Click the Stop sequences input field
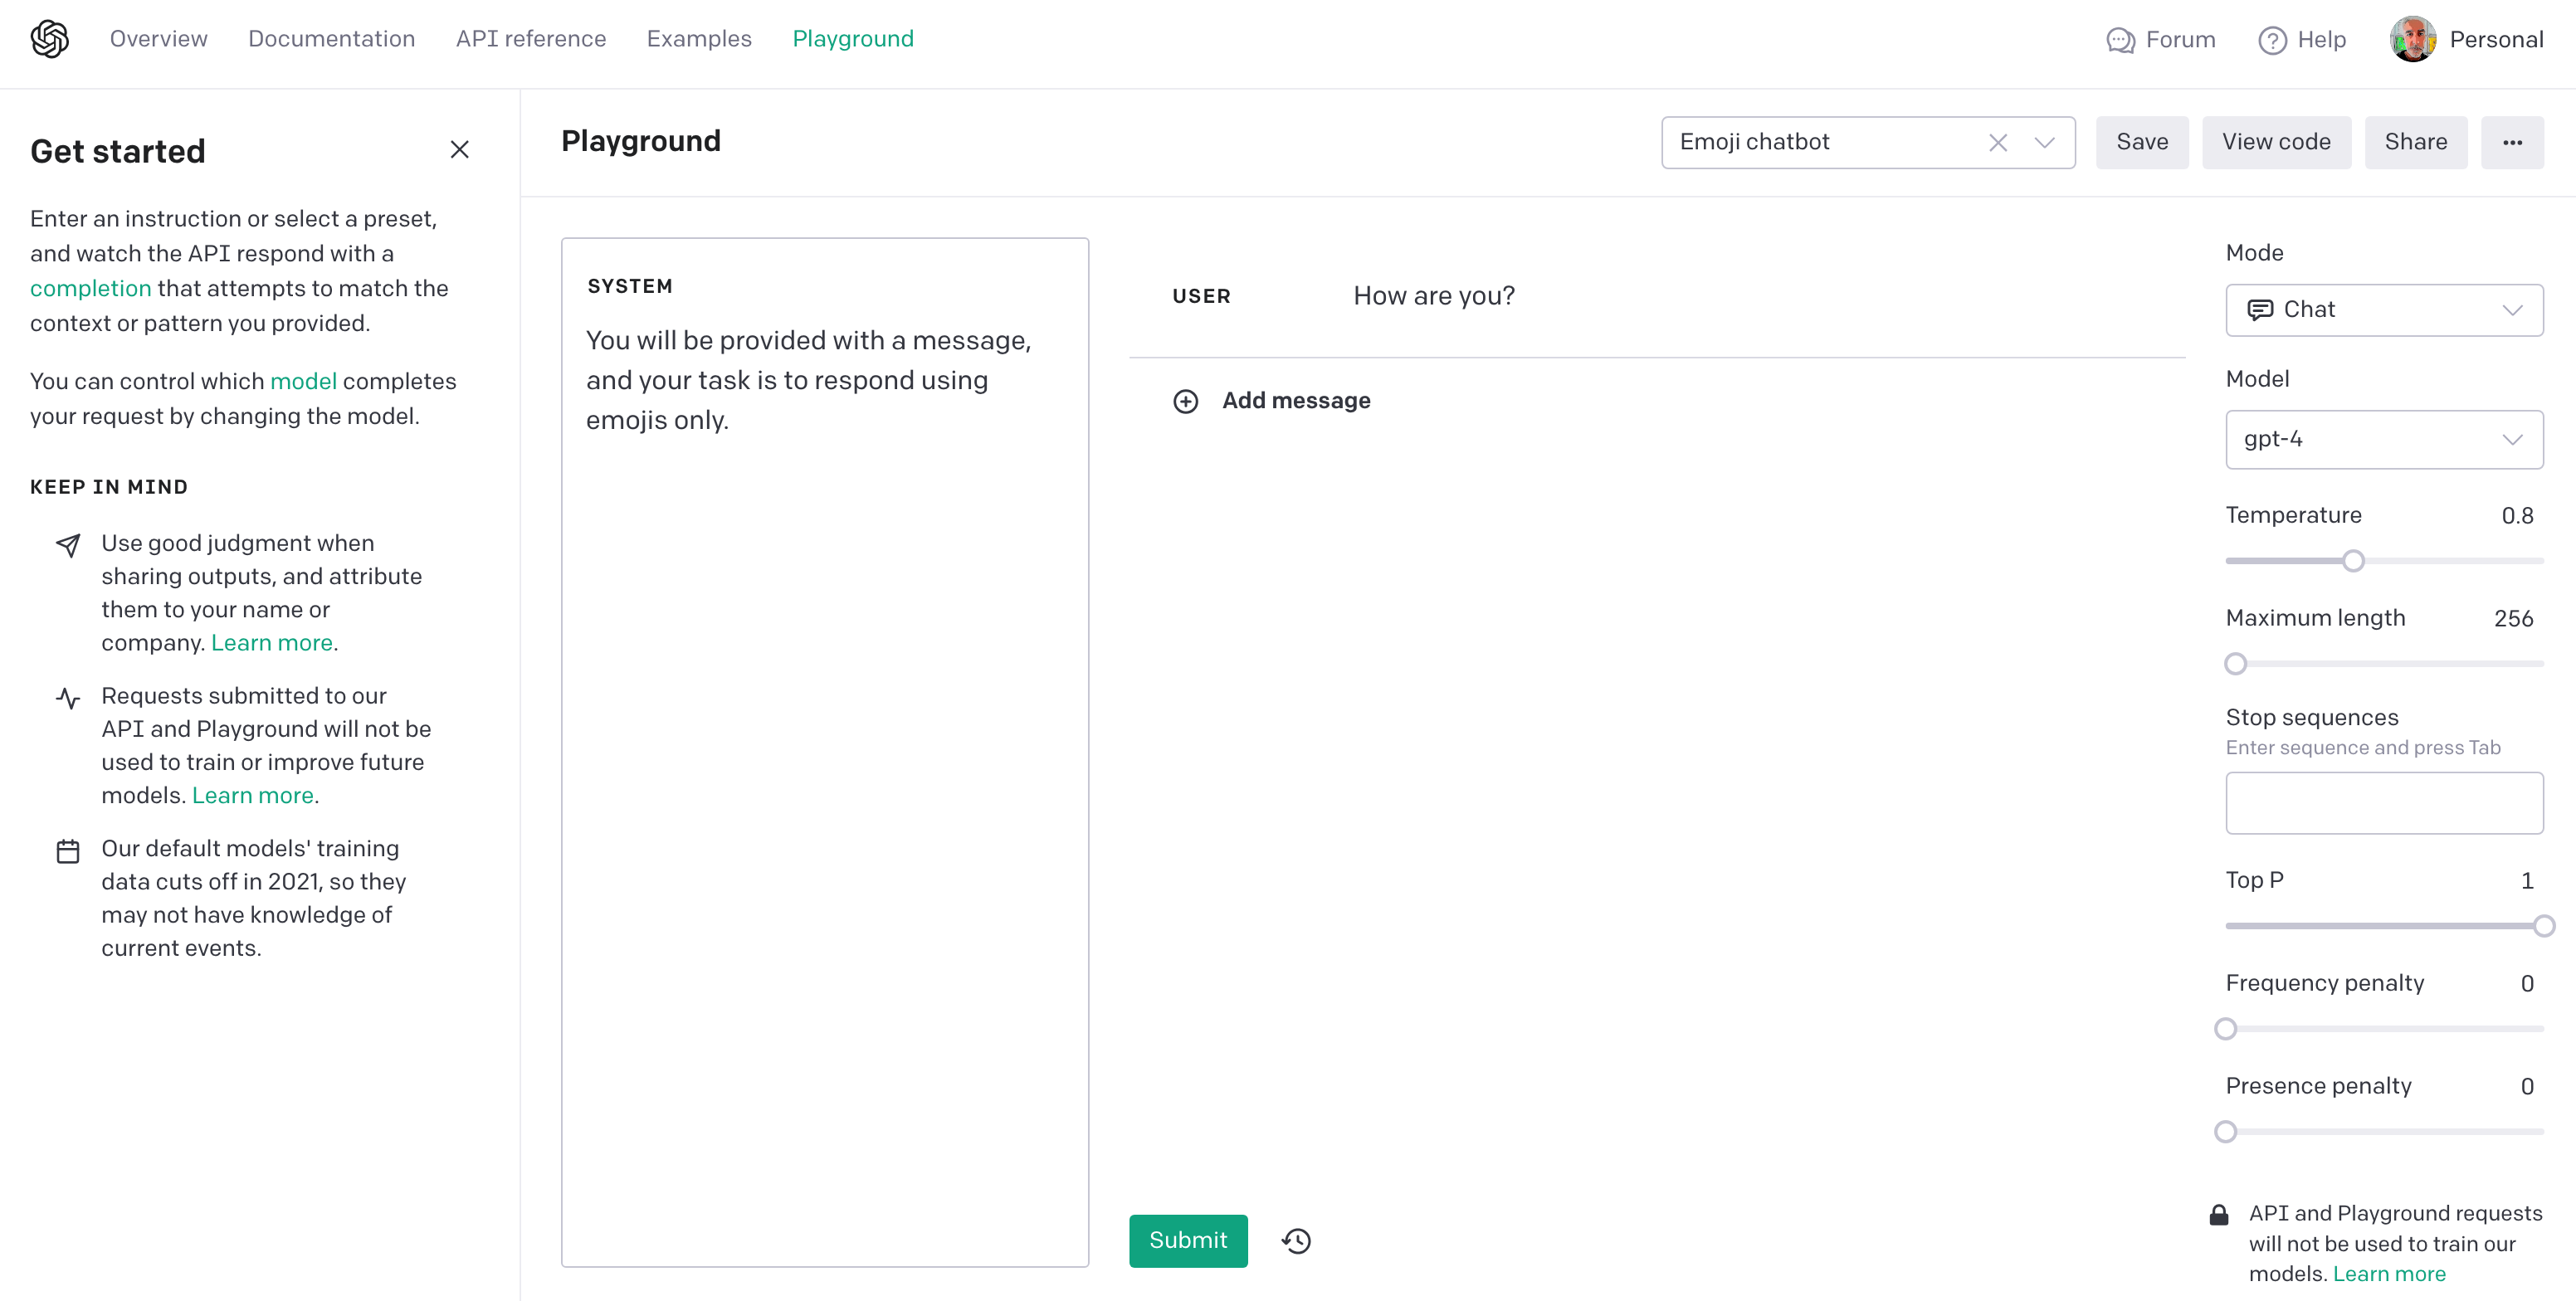Image resolution: width=2576 pixels, height=1301 pixels. (2385, 805)
